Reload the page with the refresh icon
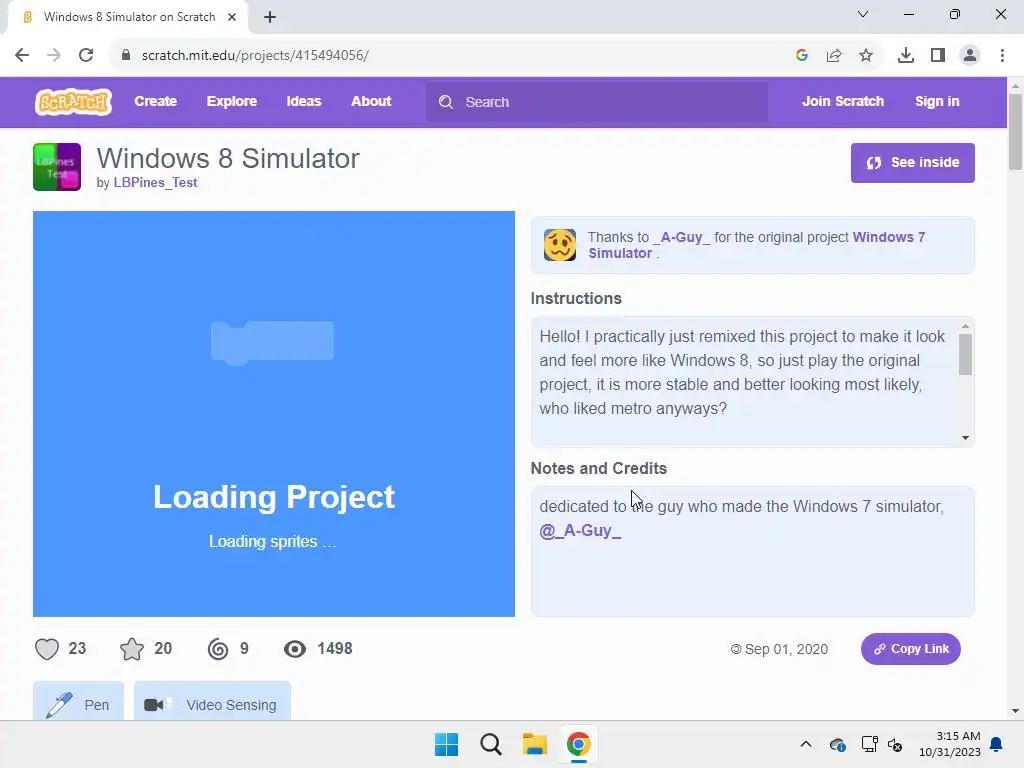The image size is (1024, 768). (x=86, y=55)
